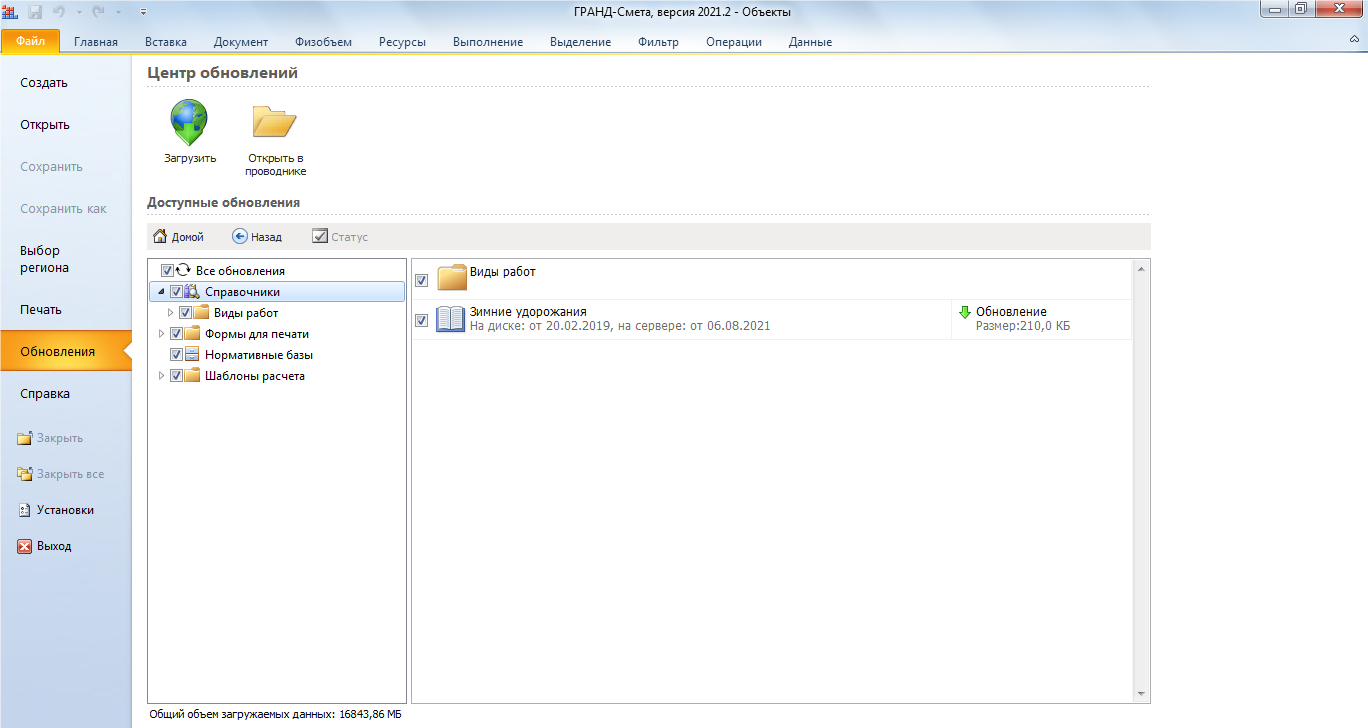Open the Справка sidebar item
Screen dimensions: 1368x728
(x=45, y=394)
